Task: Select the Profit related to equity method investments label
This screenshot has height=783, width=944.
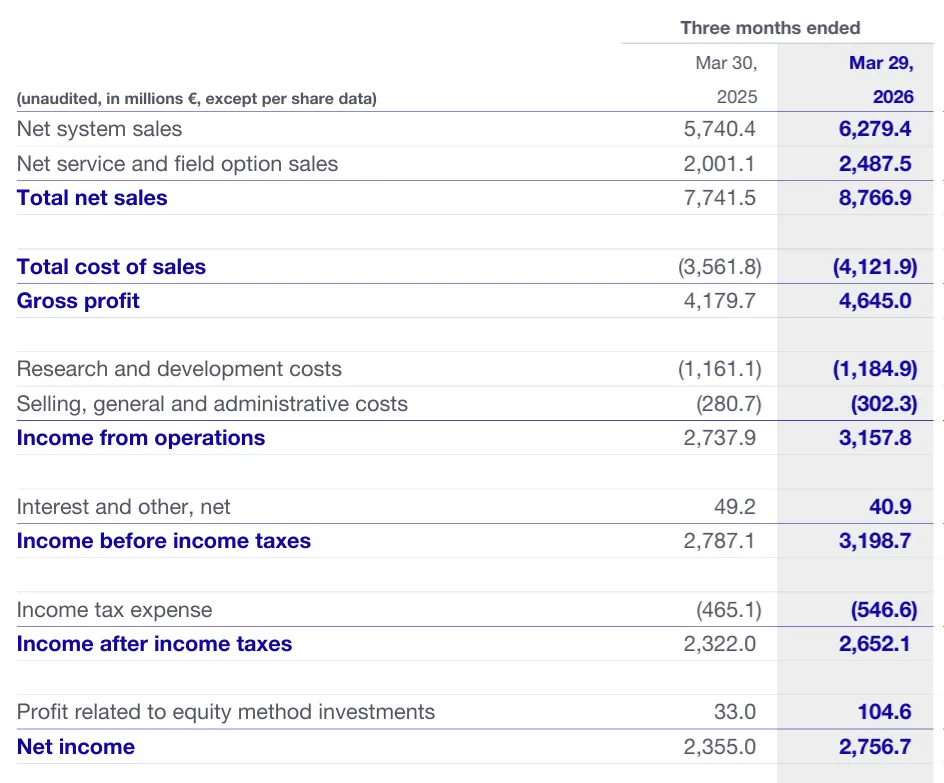Action: [x=226, y=712]
